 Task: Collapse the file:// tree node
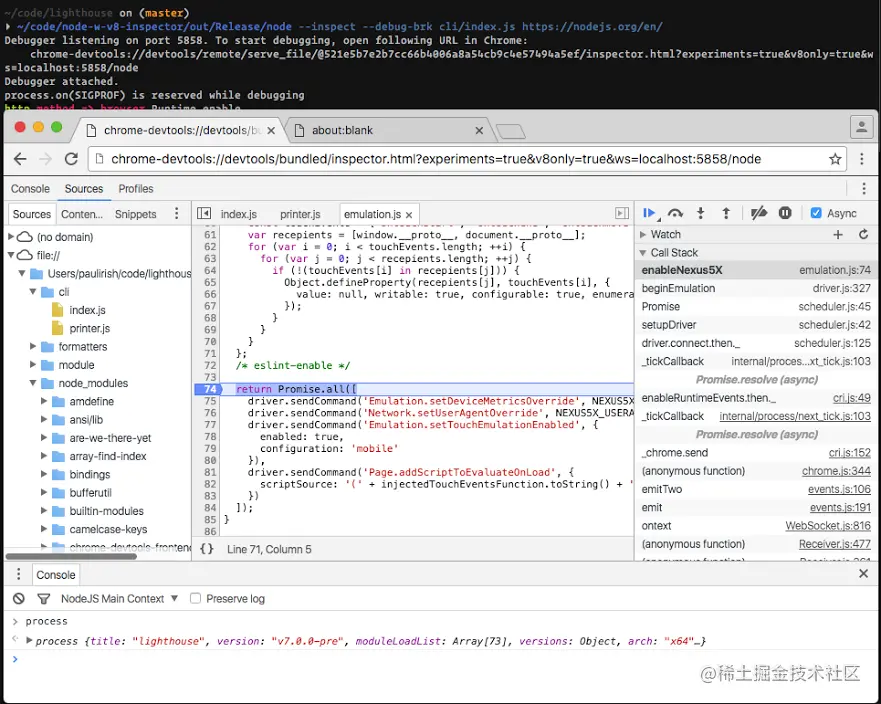(x=11, y=255)
